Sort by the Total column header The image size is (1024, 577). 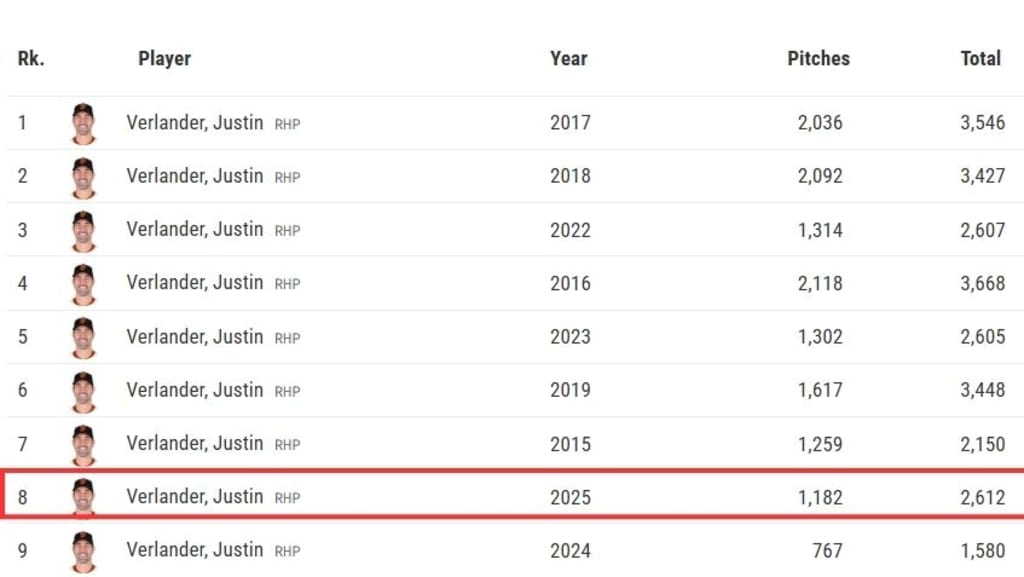[x=980, y=59]
